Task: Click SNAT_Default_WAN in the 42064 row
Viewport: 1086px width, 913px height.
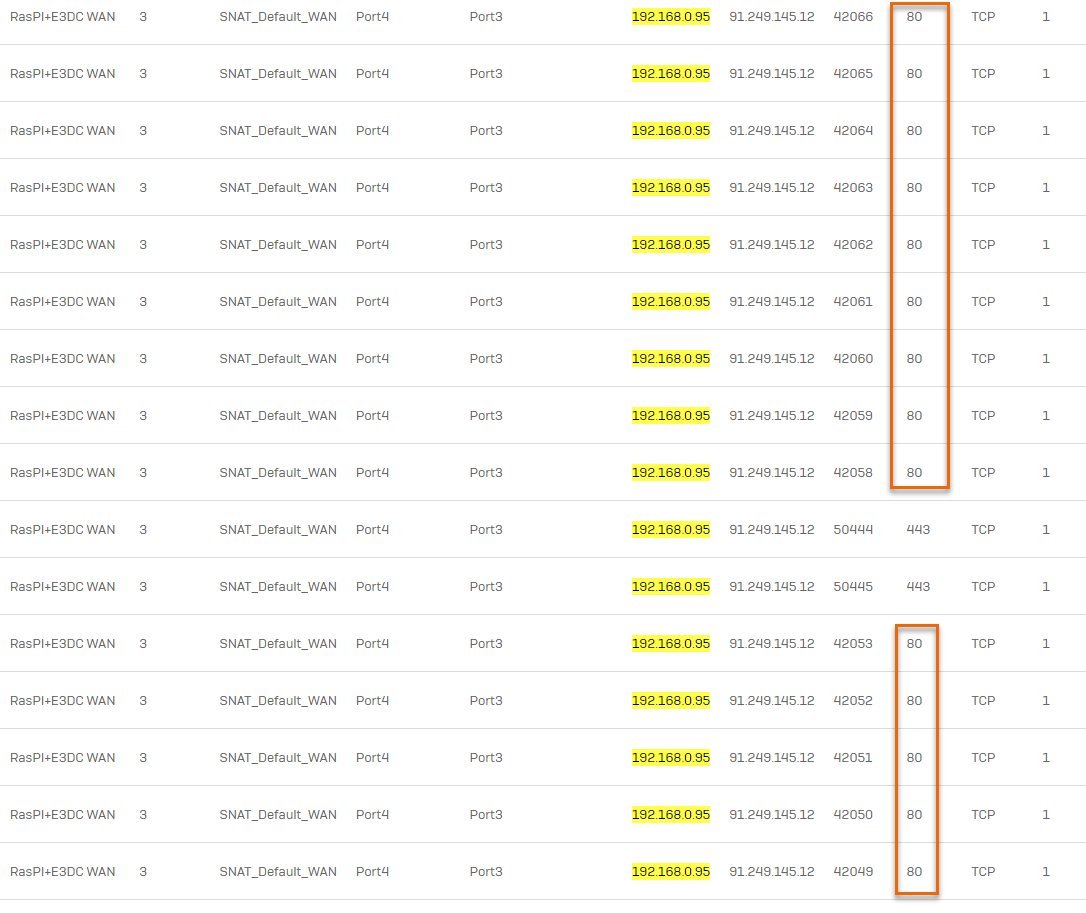Action: (278, 130)
